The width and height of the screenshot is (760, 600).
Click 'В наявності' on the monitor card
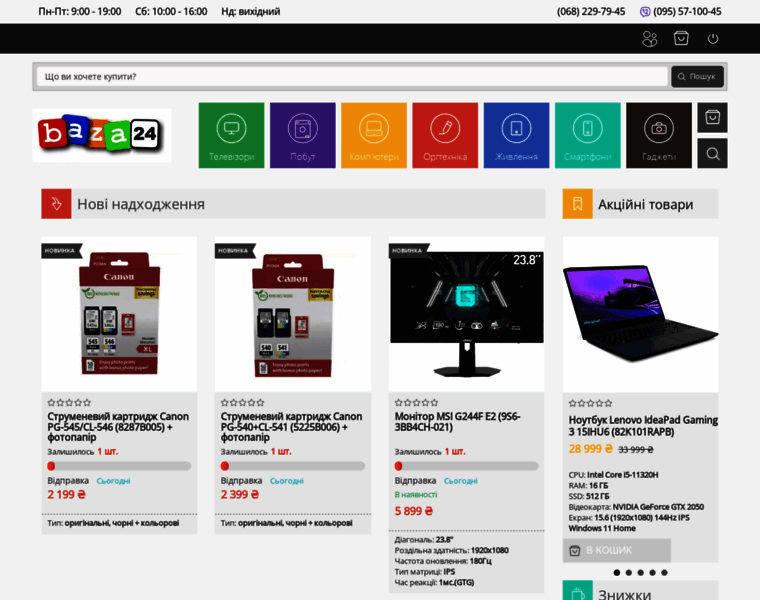(416, 494)
